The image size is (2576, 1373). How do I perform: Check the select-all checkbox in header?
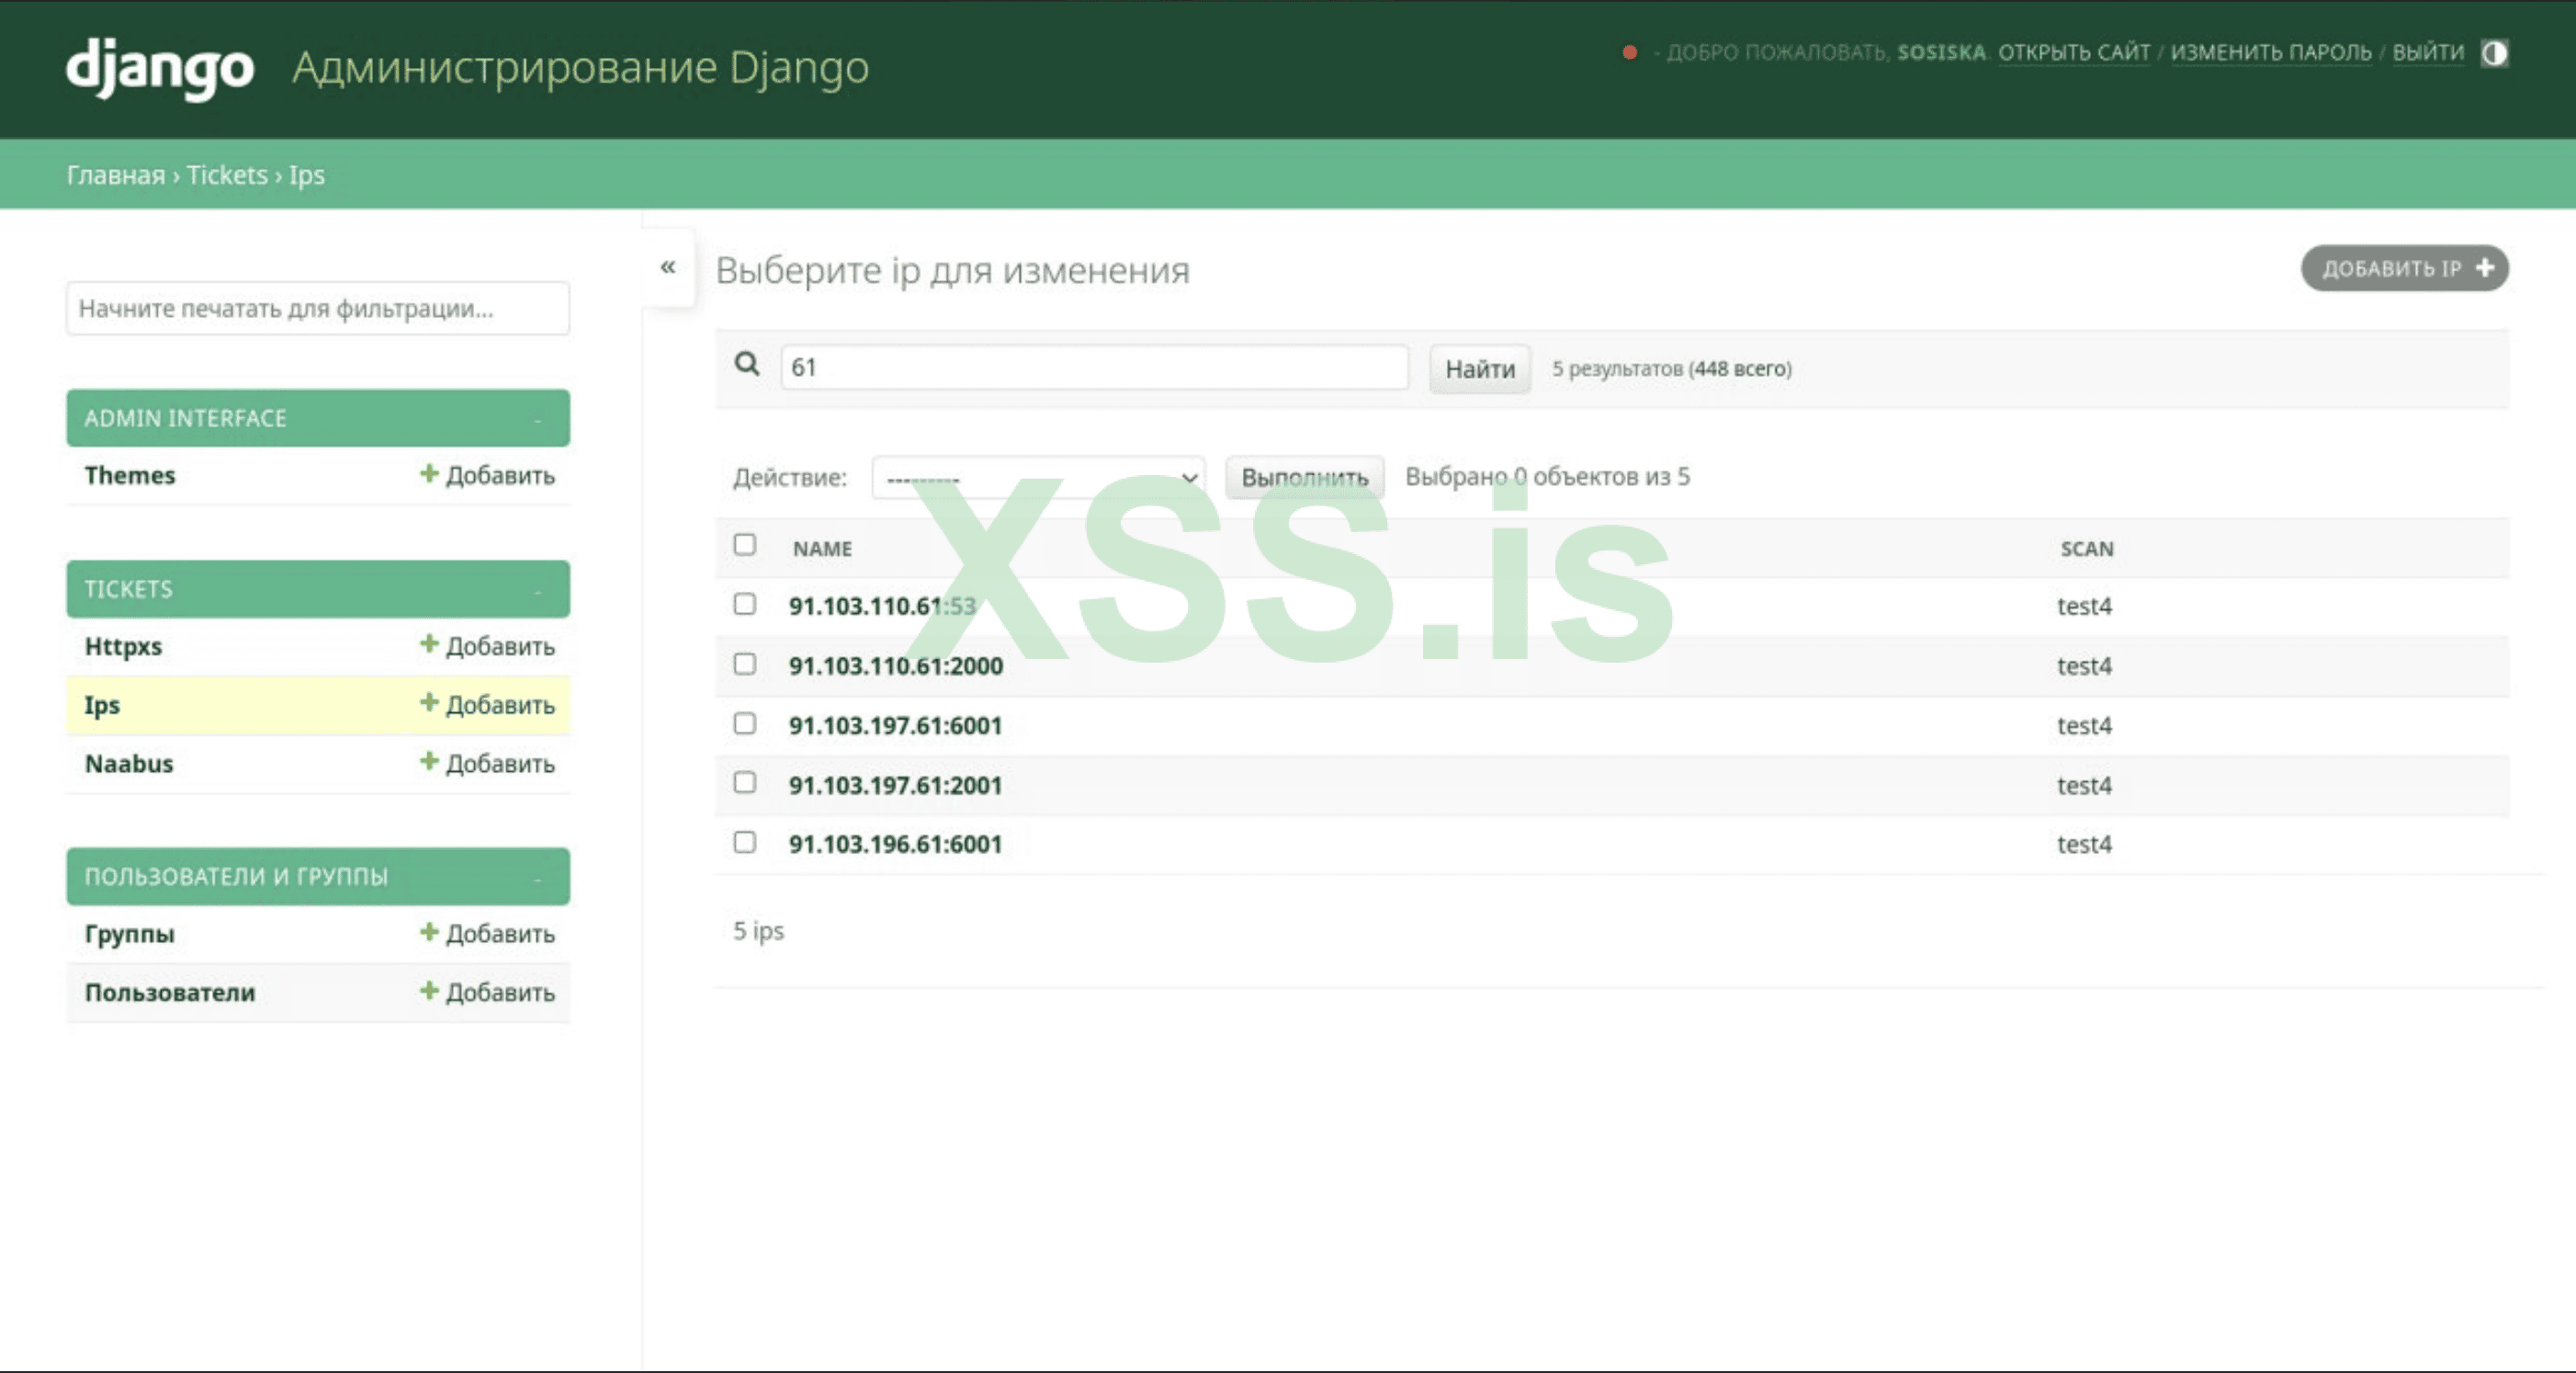click(744, 545)
